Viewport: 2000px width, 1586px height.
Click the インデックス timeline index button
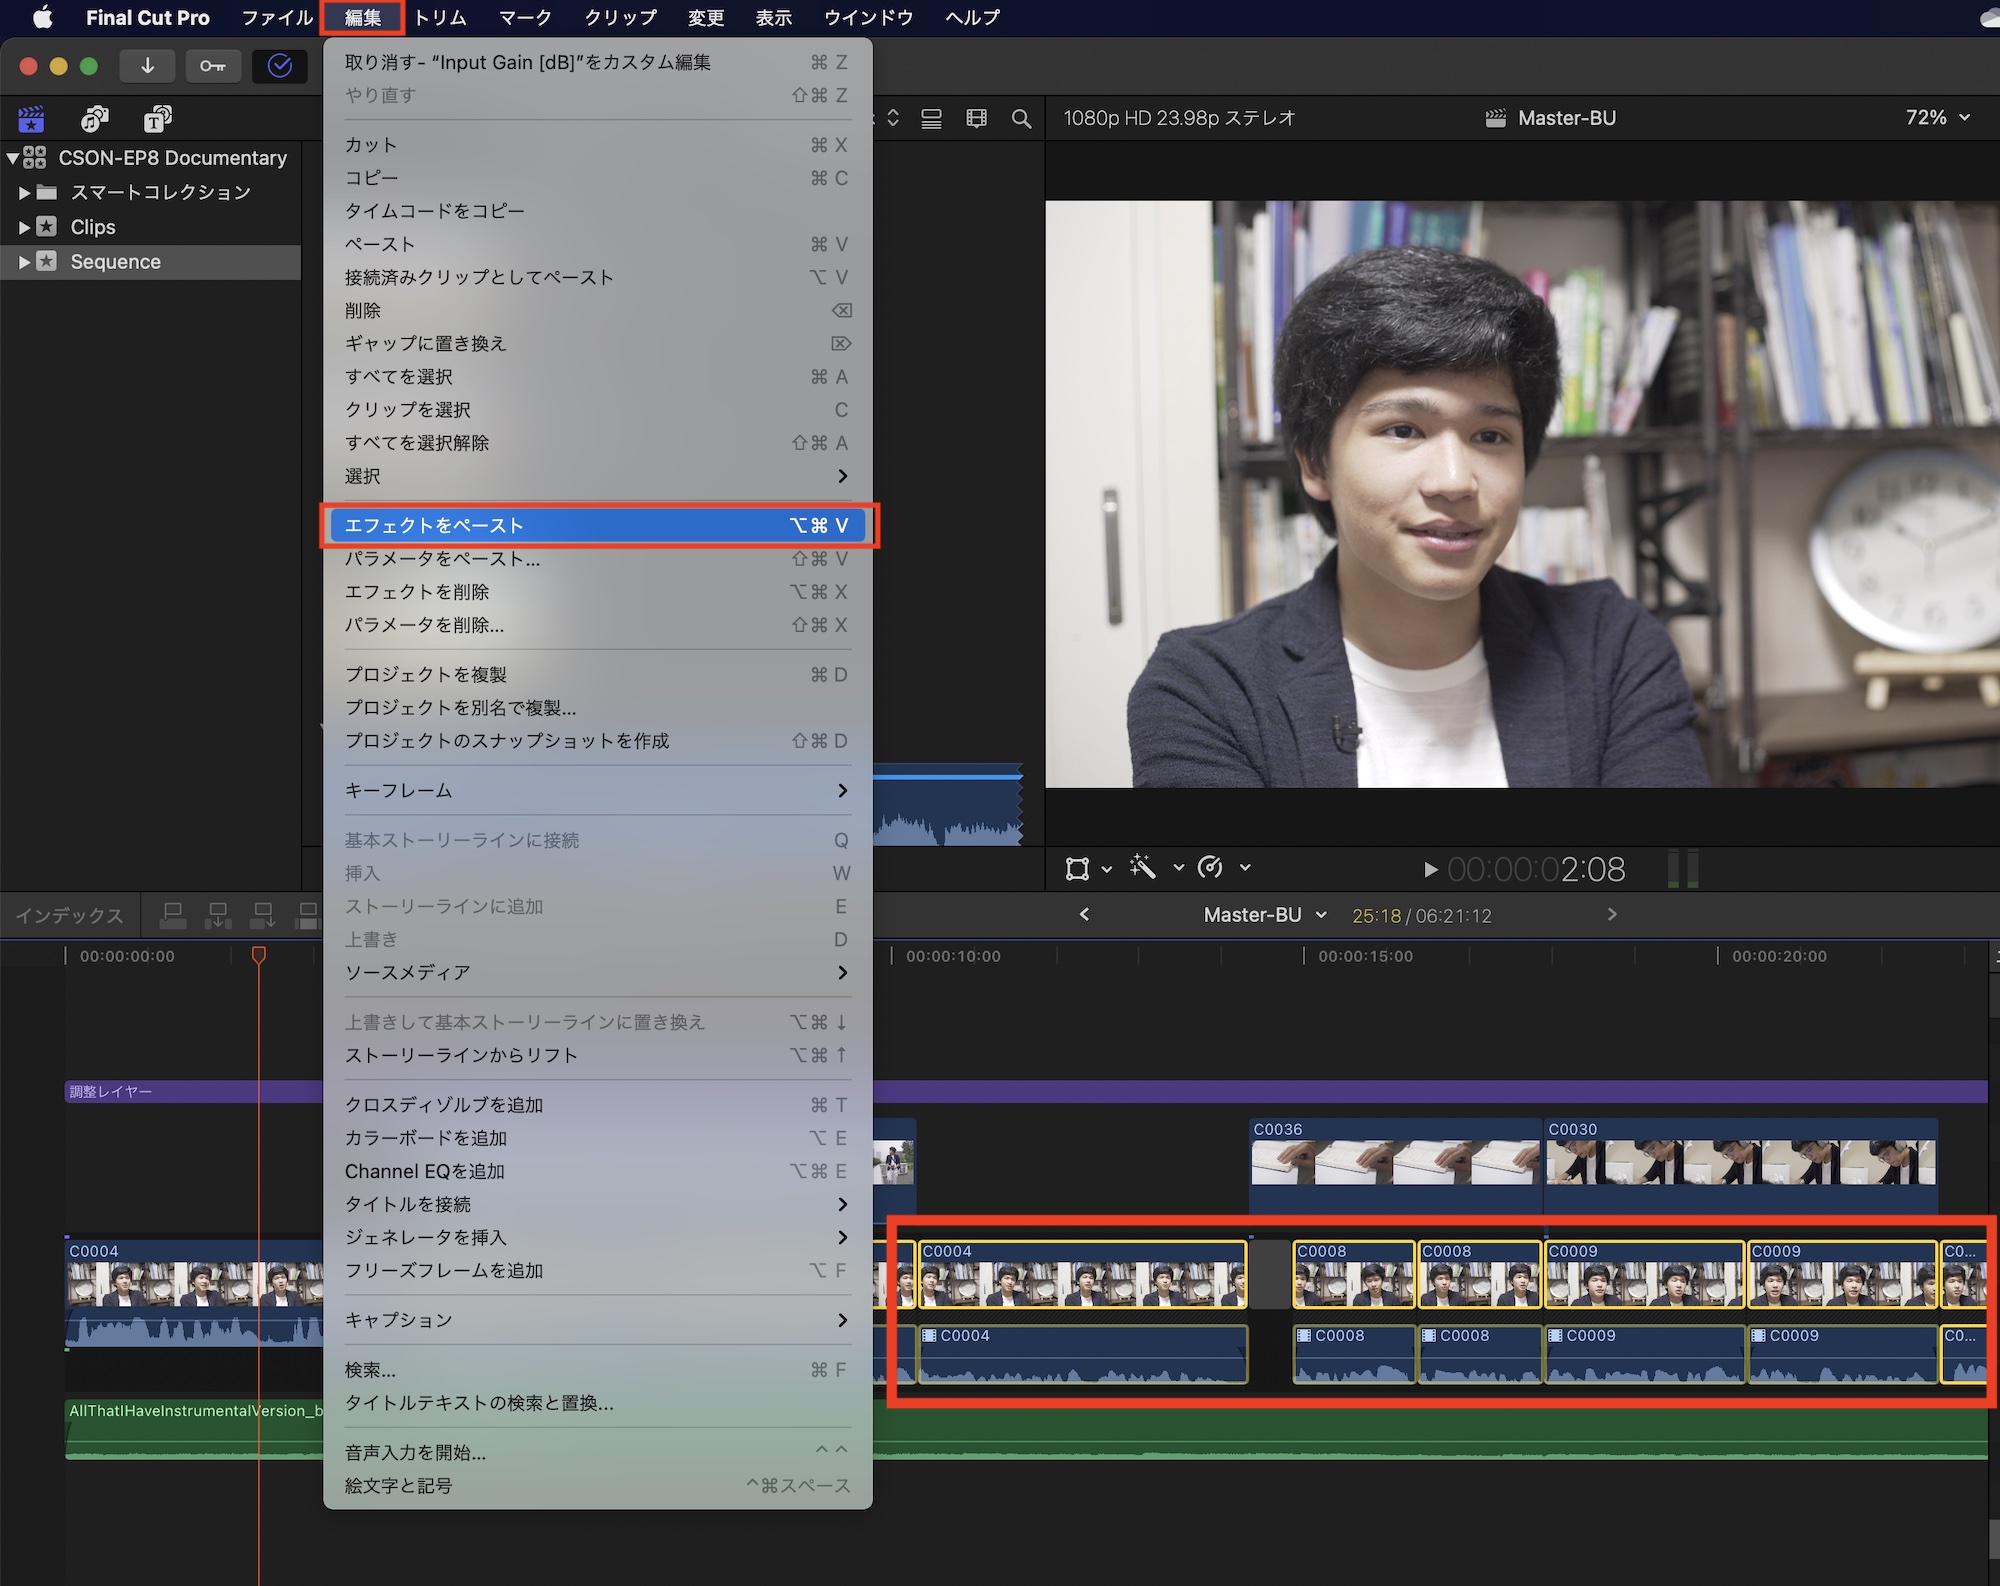point(70,915)
